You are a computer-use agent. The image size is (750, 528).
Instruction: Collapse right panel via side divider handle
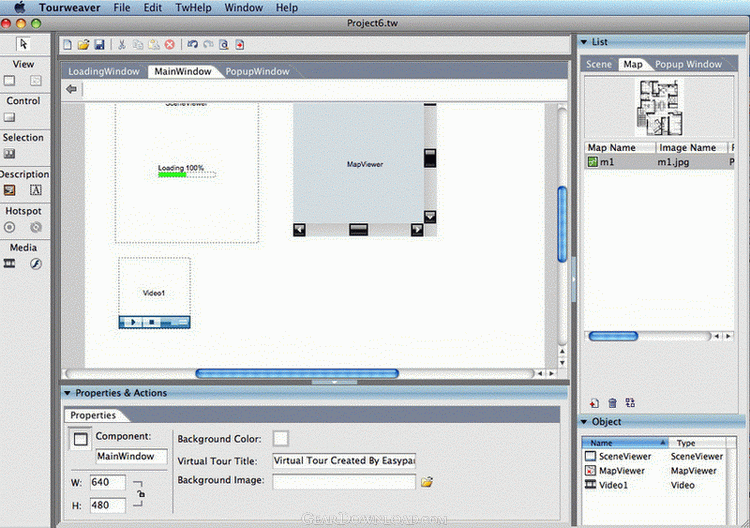tap(574, 279)
